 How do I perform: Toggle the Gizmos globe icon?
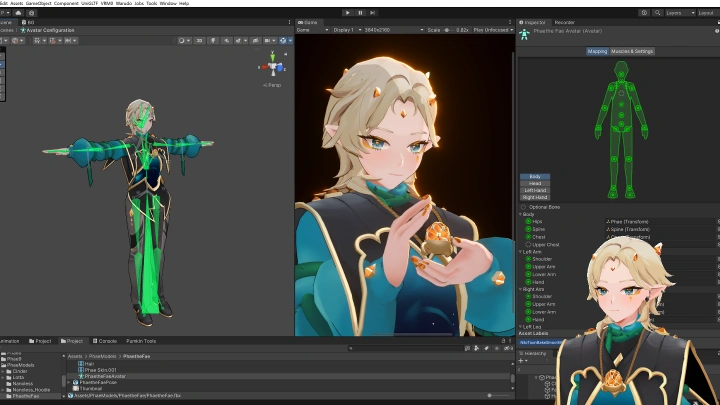point(283,40)
